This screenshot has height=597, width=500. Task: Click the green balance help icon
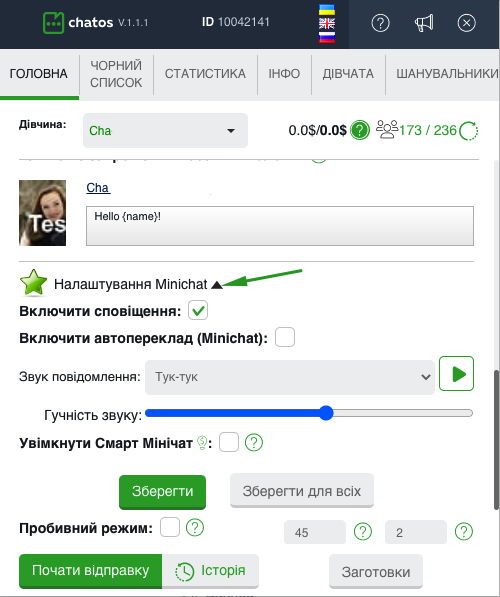tap(360, 130)
